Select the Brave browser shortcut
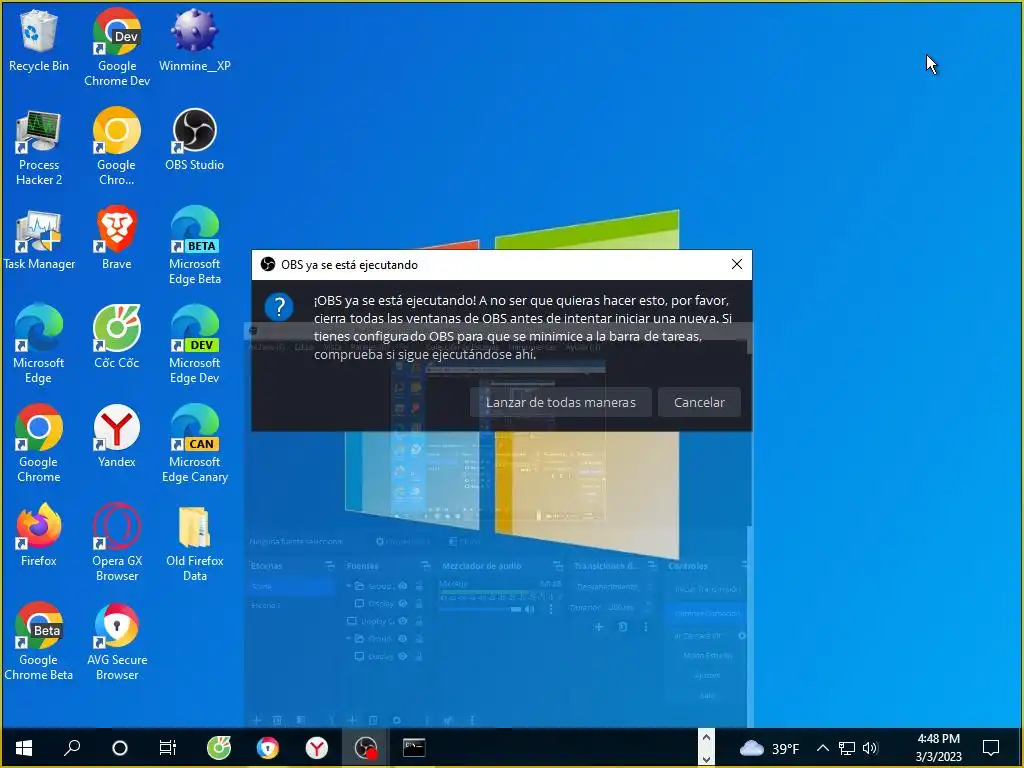Viewport: 1024px width, 768px height. tap(116, 239)
